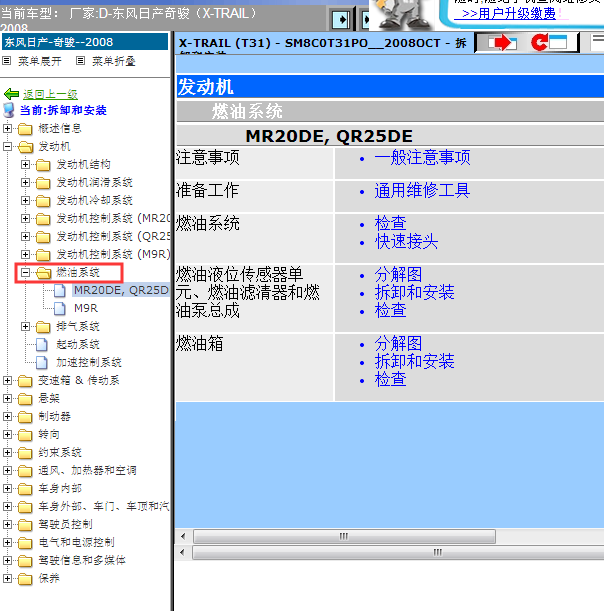Select 驾驶信息和多媒体 tree item
The width and height of the screenshot is (604, 611).
tap(82, 560)
